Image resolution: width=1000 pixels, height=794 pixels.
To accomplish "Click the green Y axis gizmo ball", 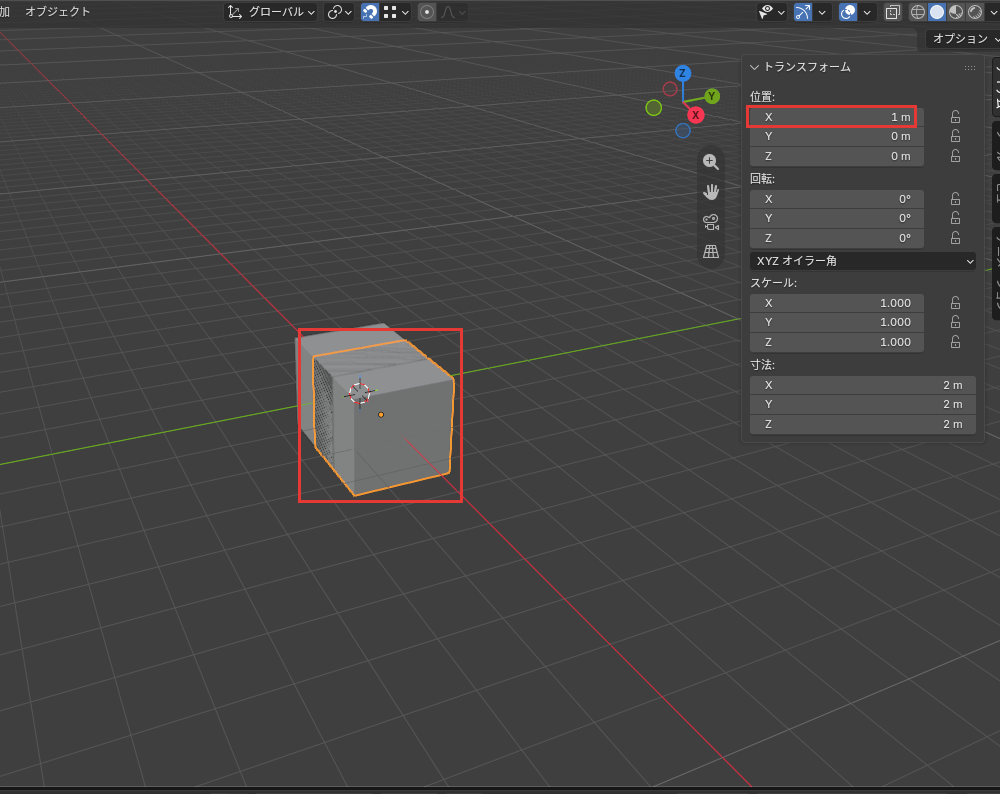I will click(712, 96).
